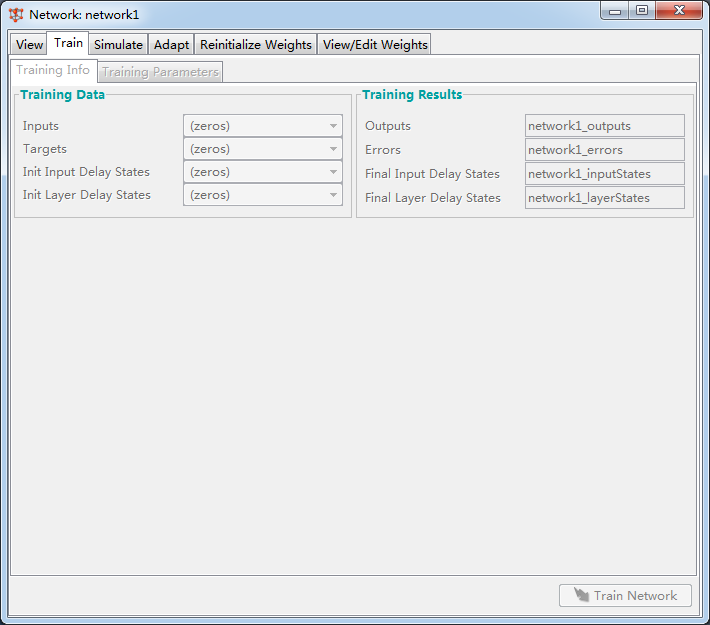Screen dimensions: 710x625
Task: Click the Training Data heading
Action: click(x=62, y=94)
